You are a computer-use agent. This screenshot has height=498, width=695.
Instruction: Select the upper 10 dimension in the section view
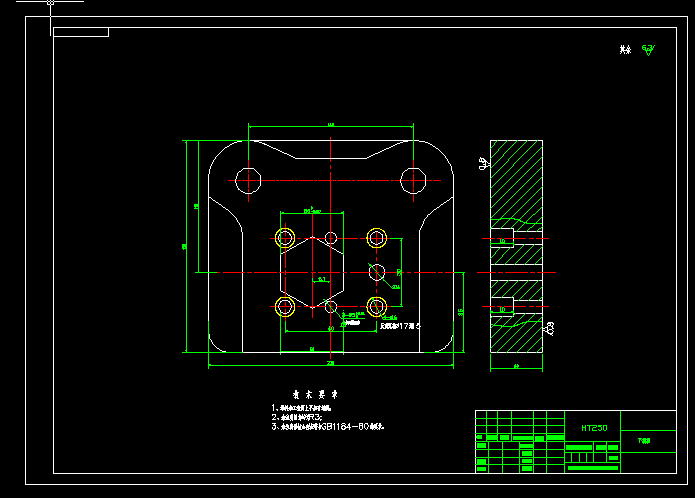tap(502, 241)
